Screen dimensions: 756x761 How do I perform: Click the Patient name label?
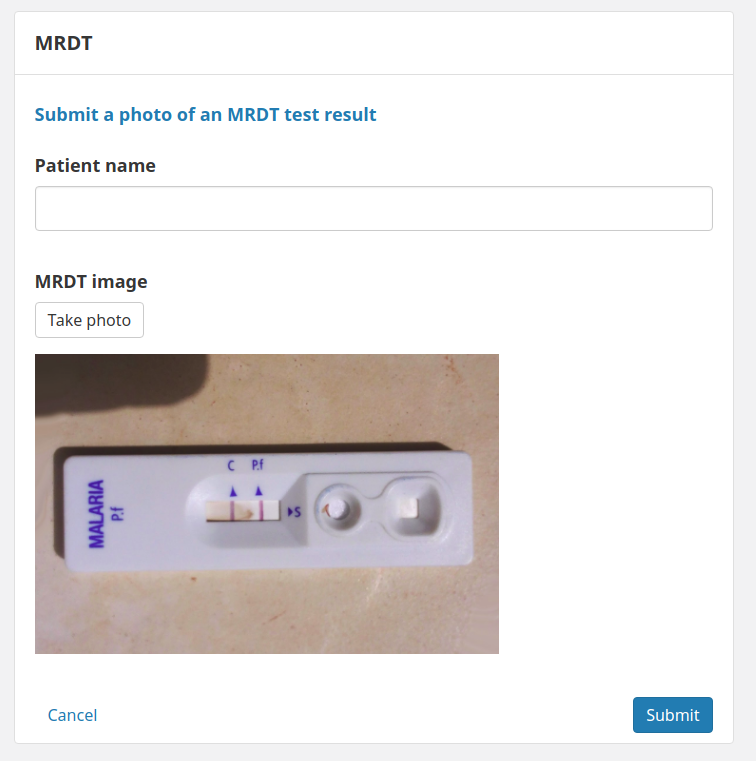coord(95,165)
